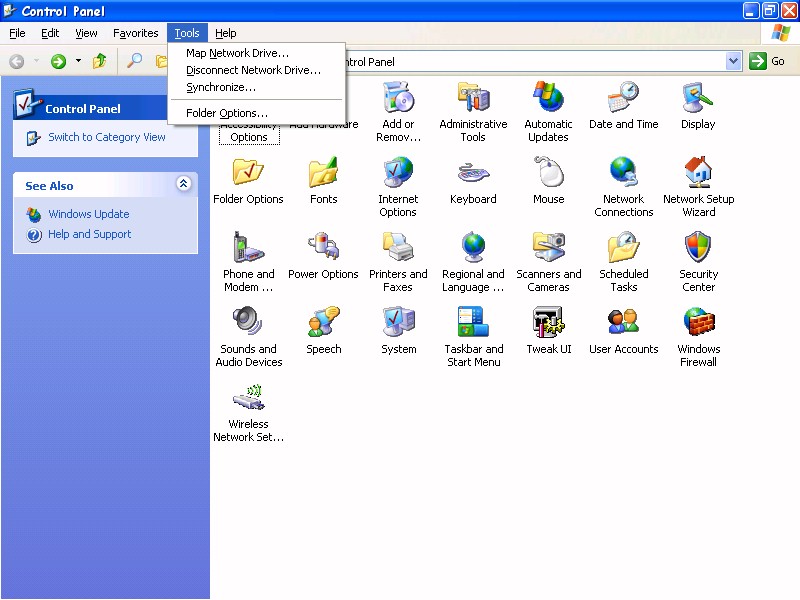Select the Accessibility Options icon label
The image size is (800, 600).
click(249, 134)
